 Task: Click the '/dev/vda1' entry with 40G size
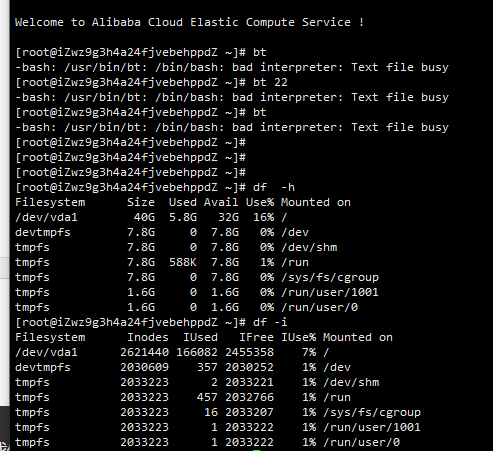46,217
